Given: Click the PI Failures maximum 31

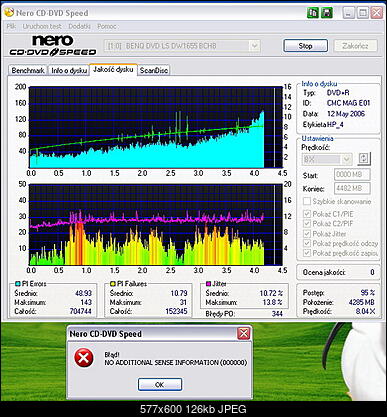Looking at the screenshot, I should click(x=183, y=302).
